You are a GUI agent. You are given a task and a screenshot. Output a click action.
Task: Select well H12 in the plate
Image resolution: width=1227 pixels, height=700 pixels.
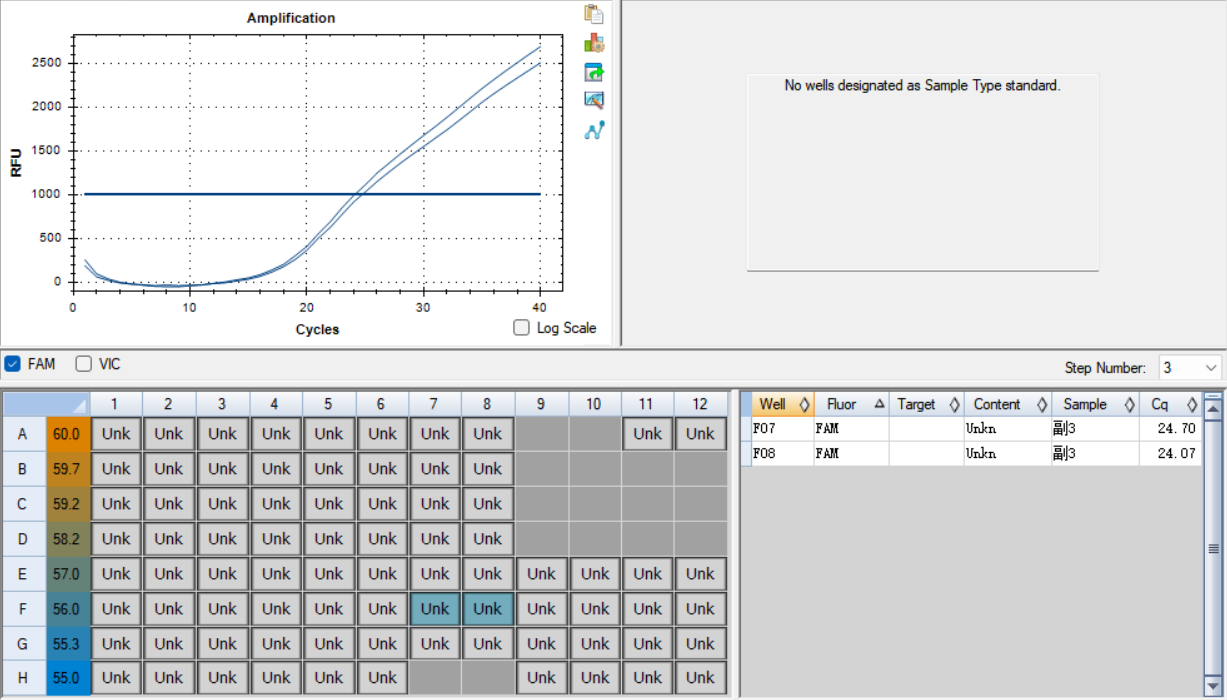[700, 677]
